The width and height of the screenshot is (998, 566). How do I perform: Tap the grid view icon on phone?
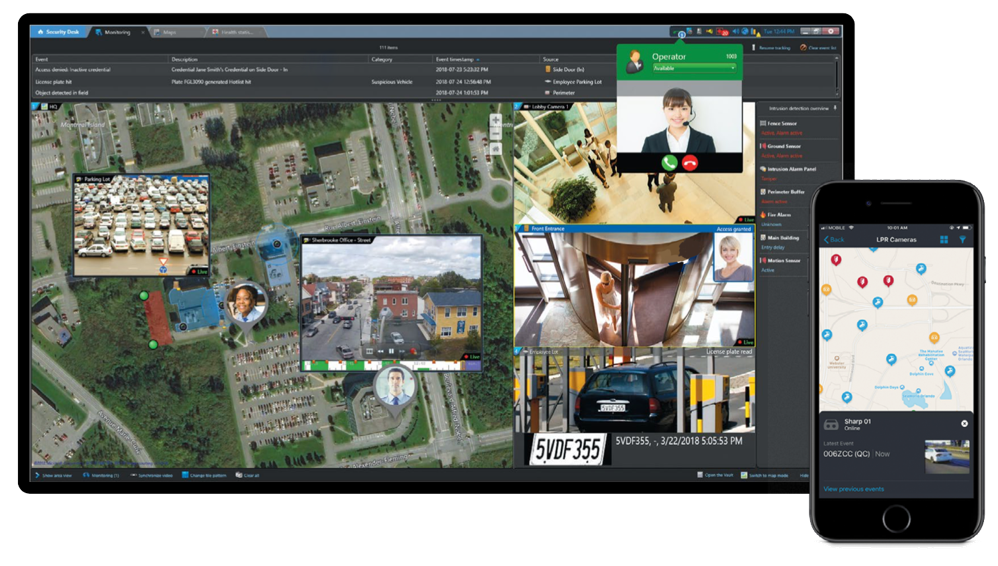(944, 240)
